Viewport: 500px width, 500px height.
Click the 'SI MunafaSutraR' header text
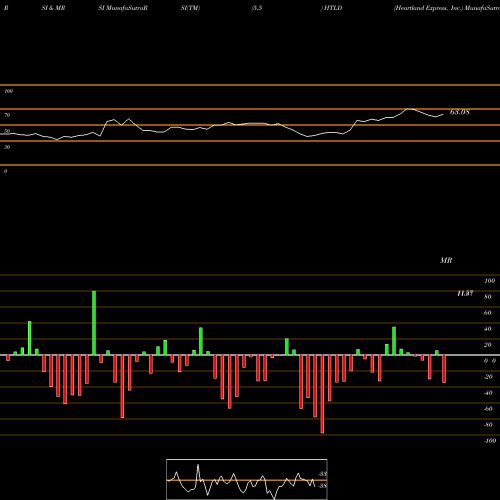[123, 8]
